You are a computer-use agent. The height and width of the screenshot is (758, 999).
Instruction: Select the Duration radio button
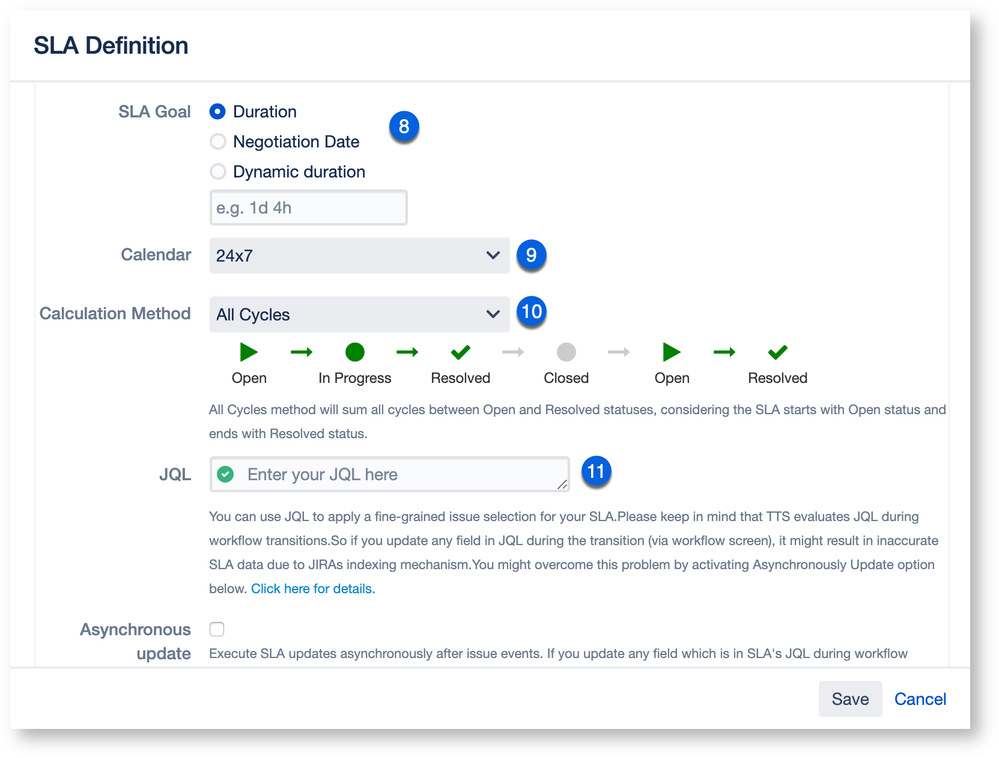tap(218, 111)
